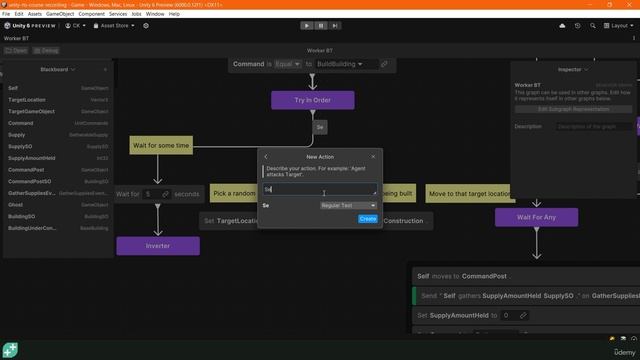
Task: Open the Layout dropdown
Action: pyautogui.click(x=619, y=26)
